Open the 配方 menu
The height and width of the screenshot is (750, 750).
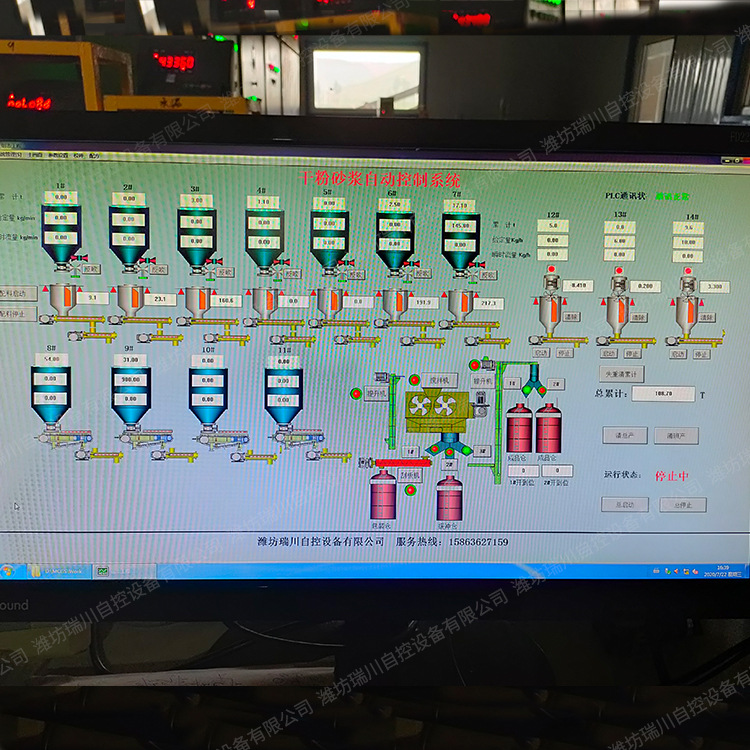[94, 156]
